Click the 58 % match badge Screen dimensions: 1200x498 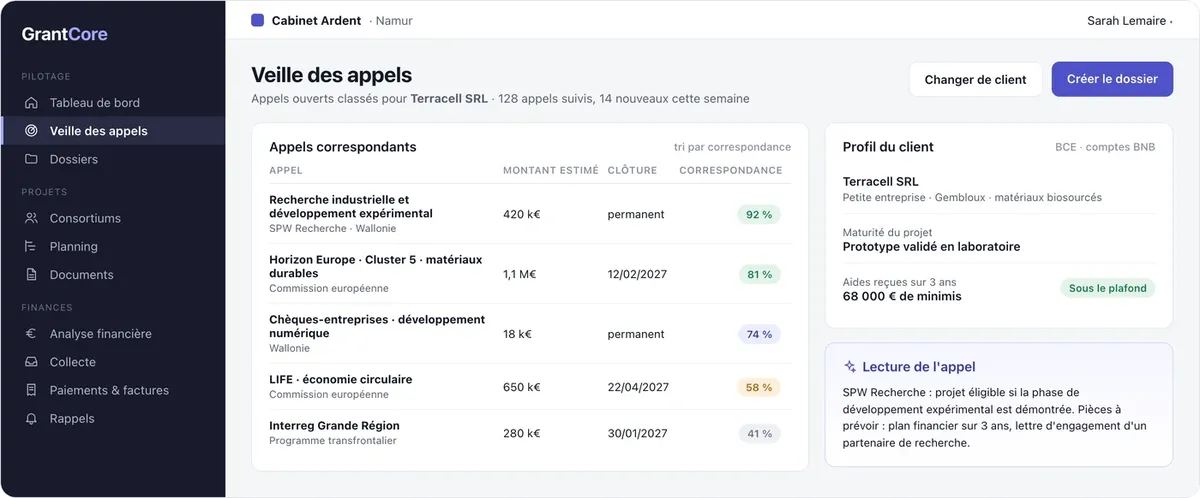[x=760, y=387]
